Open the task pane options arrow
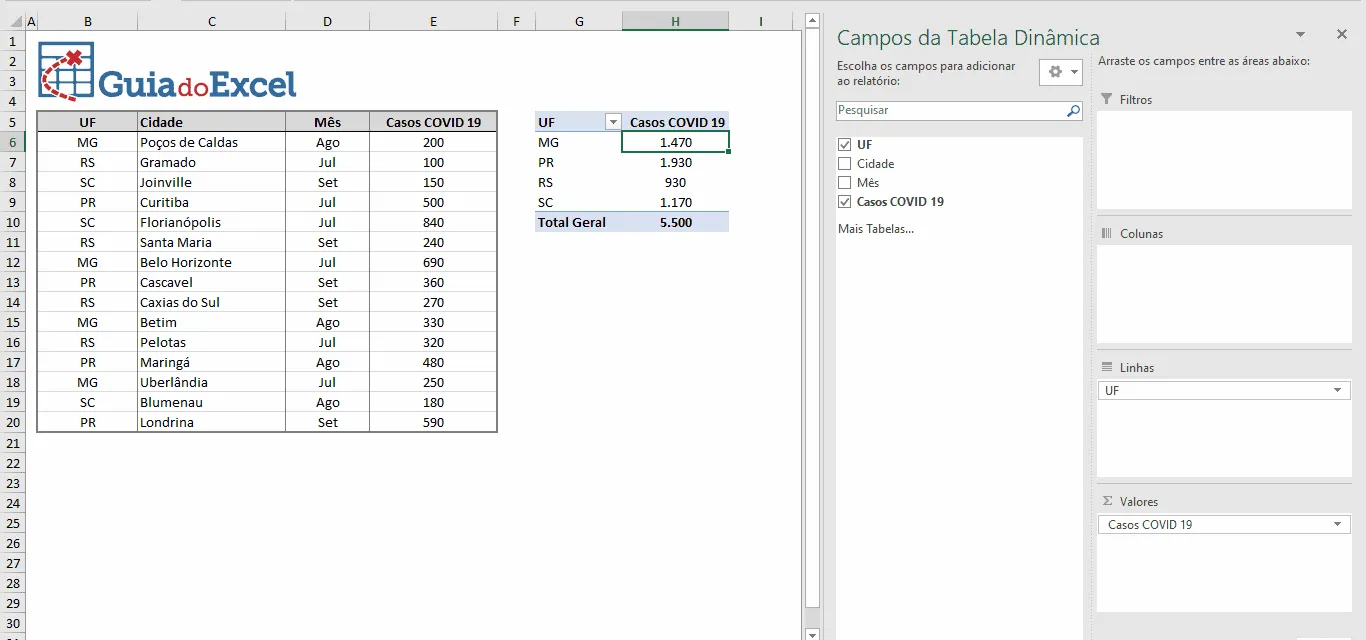1366x640 pixels. (x=1300, y=35)
